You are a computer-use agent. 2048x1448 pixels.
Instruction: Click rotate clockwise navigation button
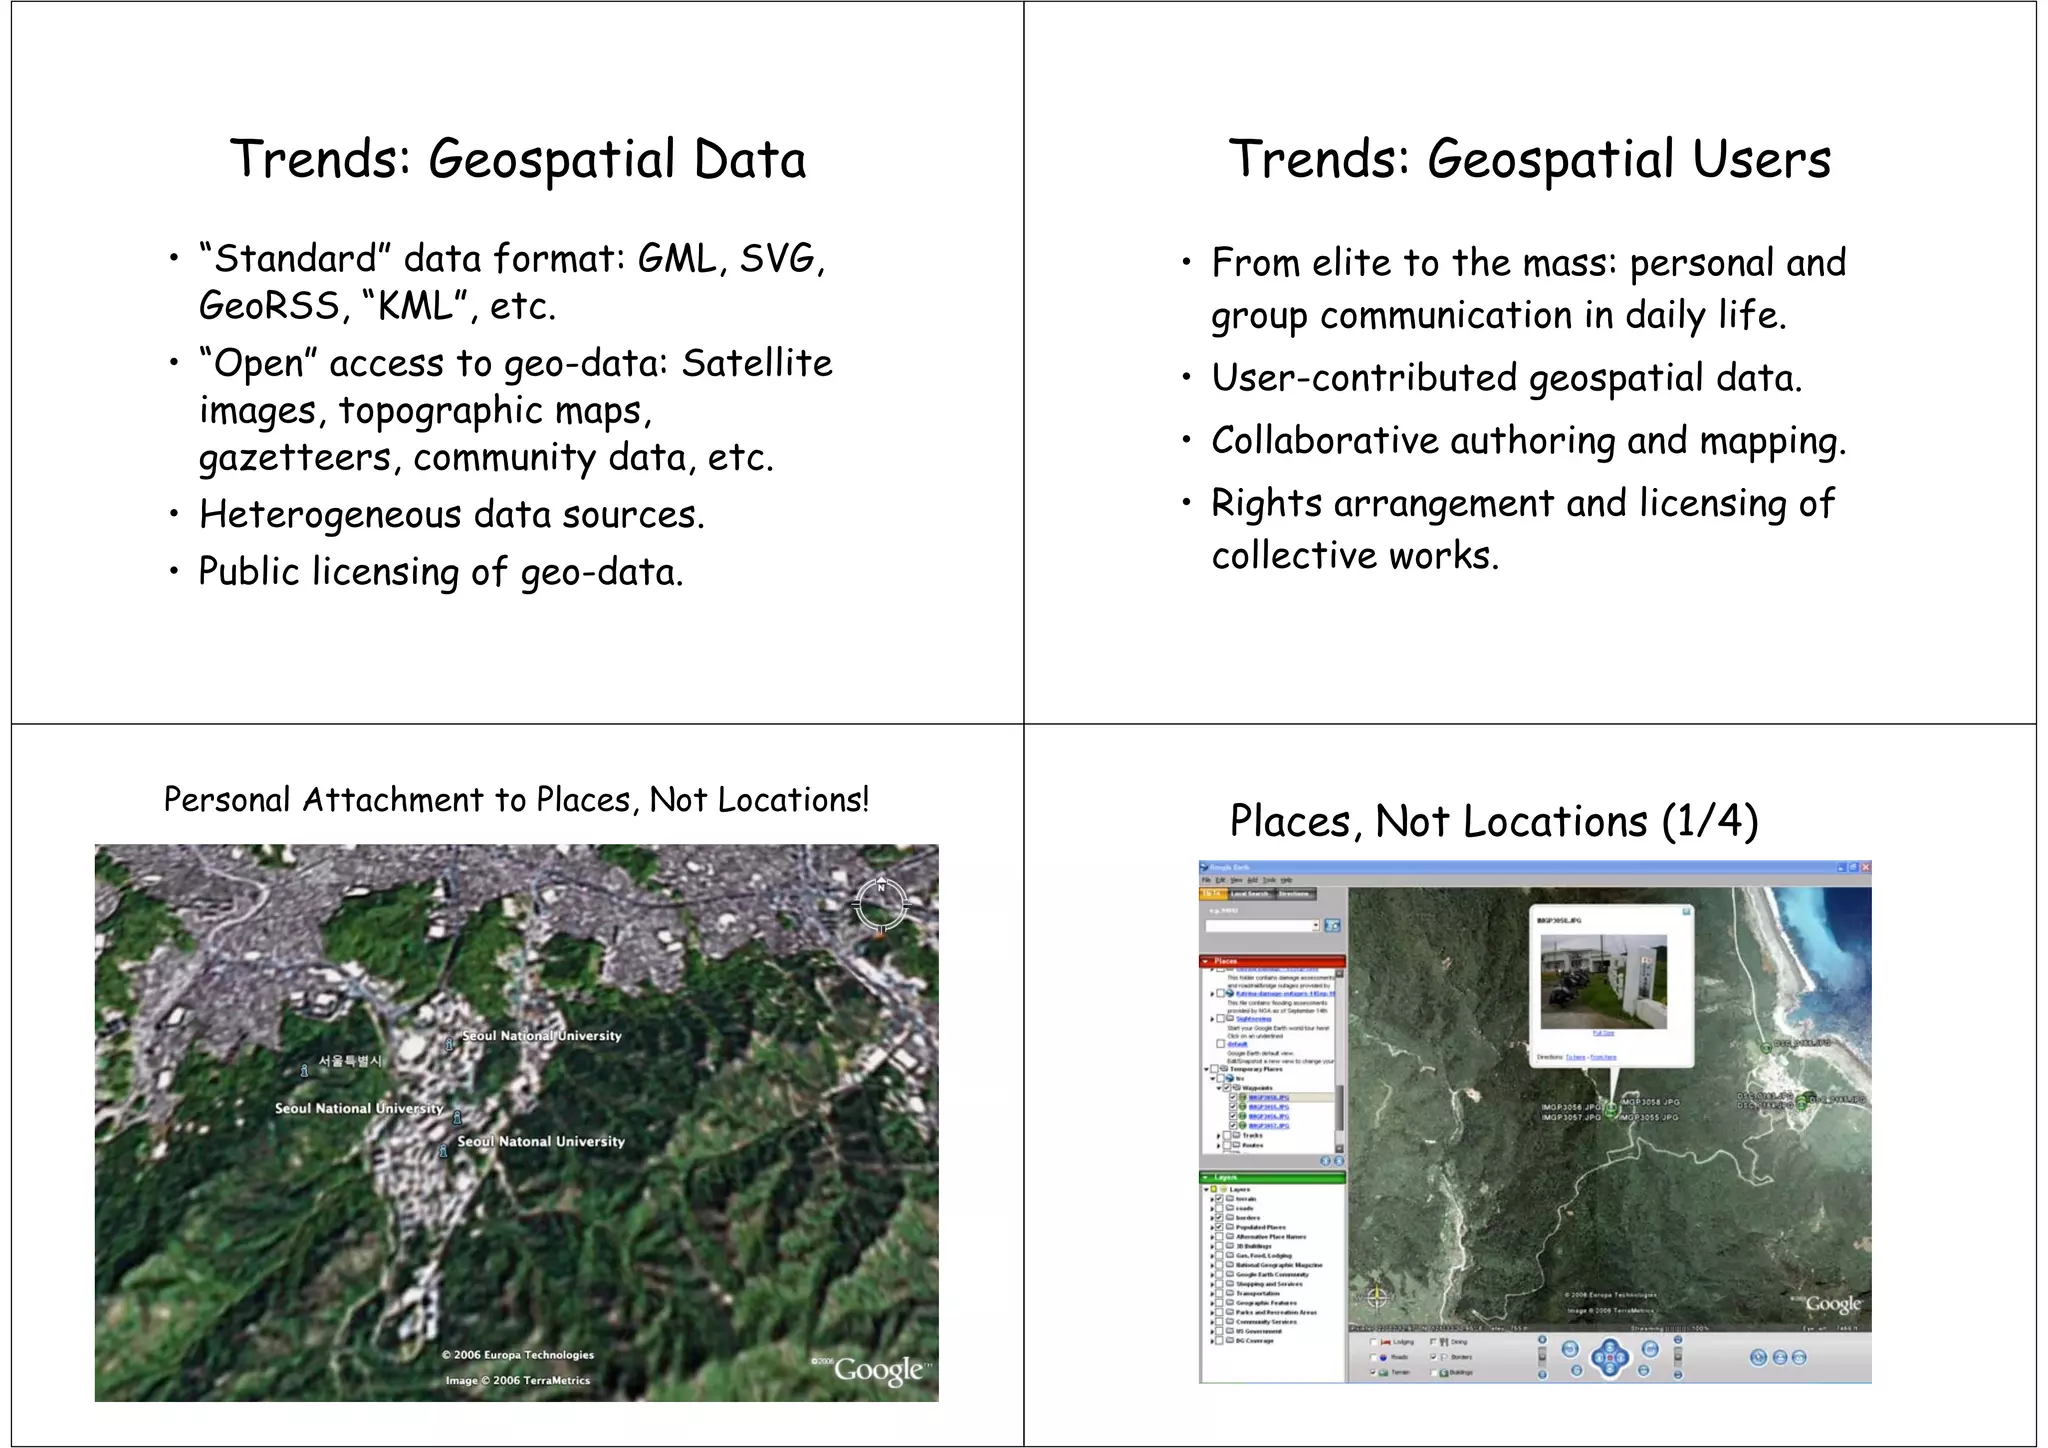pos(1650,1348)
